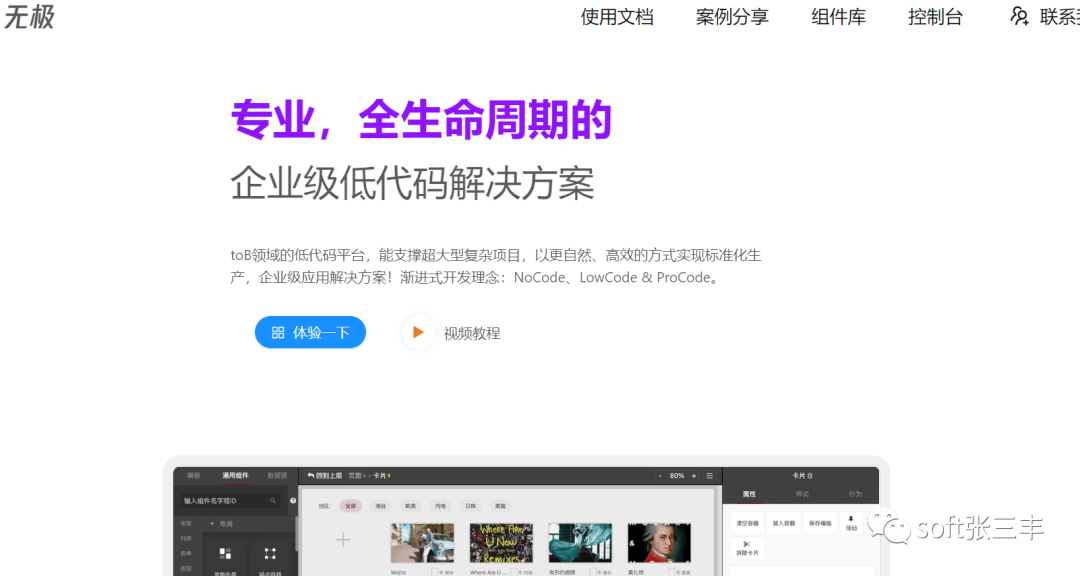The image size is (1080, 576).
Task: Click the 联系 contact person icon
Action: click(1019, 17)
